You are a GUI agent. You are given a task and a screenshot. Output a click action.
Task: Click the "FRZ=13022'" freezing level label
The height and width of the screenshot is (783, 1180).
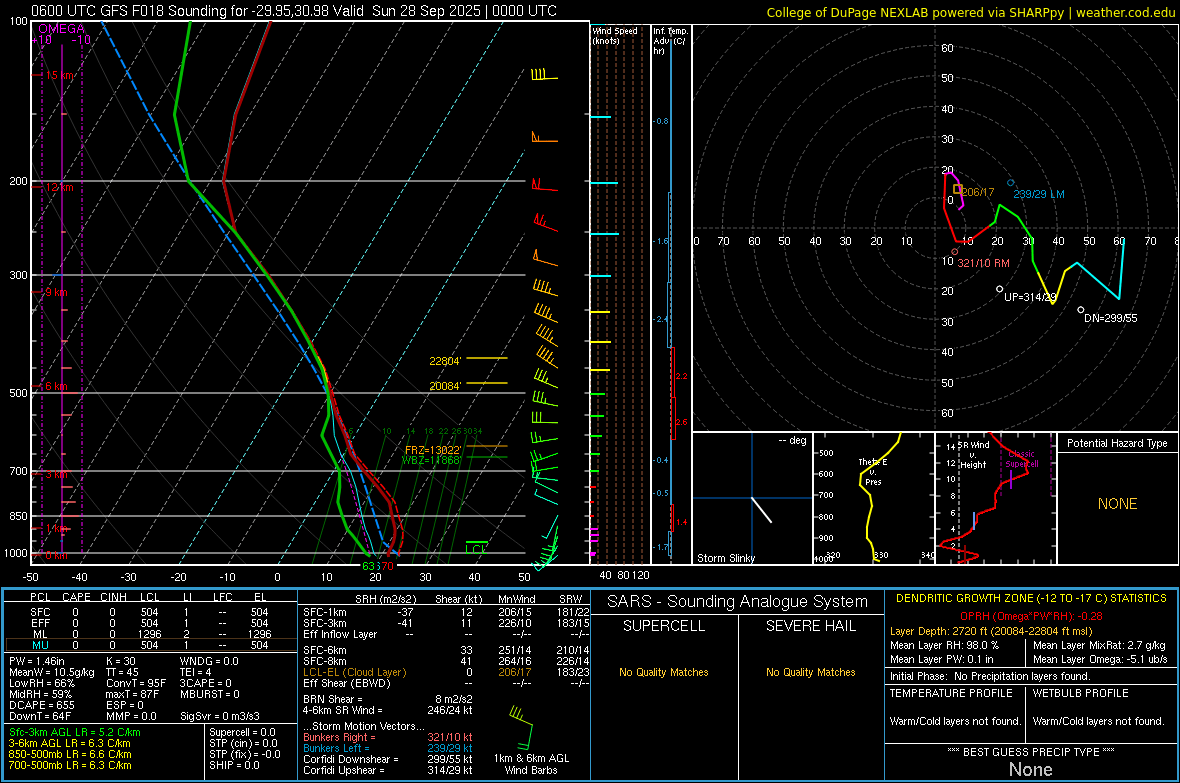[x=433, y=450]
